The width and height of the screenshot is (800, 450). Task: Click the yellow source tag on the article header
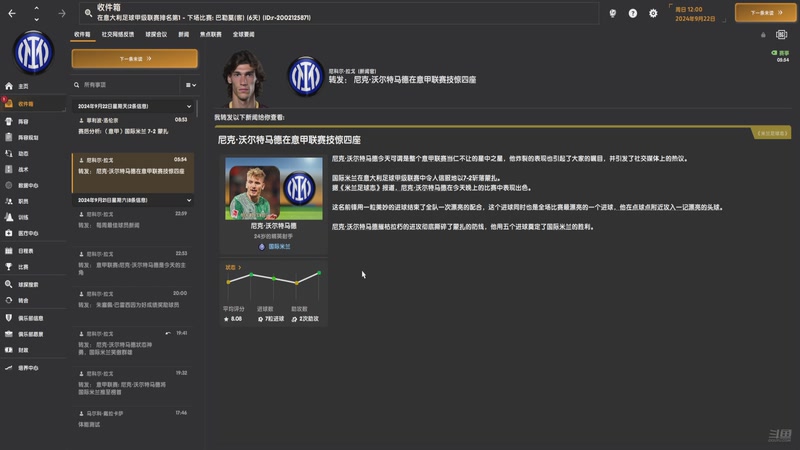pyautogui.click(x=772, y=133)
